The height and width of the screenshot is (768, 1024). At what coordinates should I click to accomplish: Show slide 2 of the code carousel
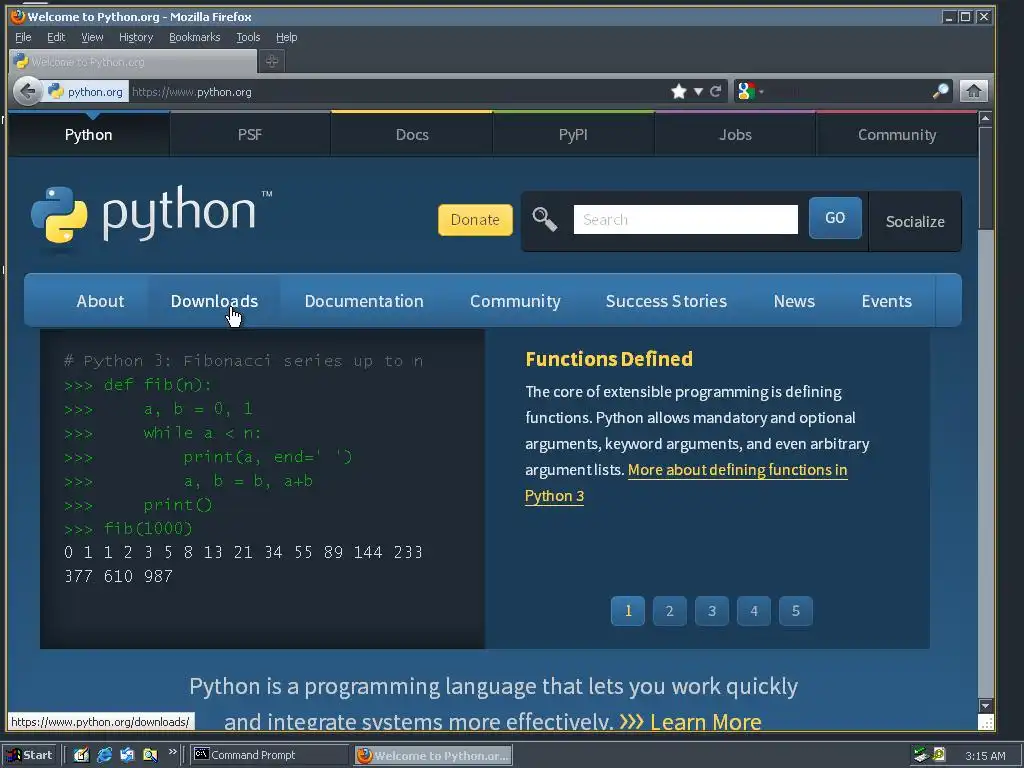pos(669,611)
